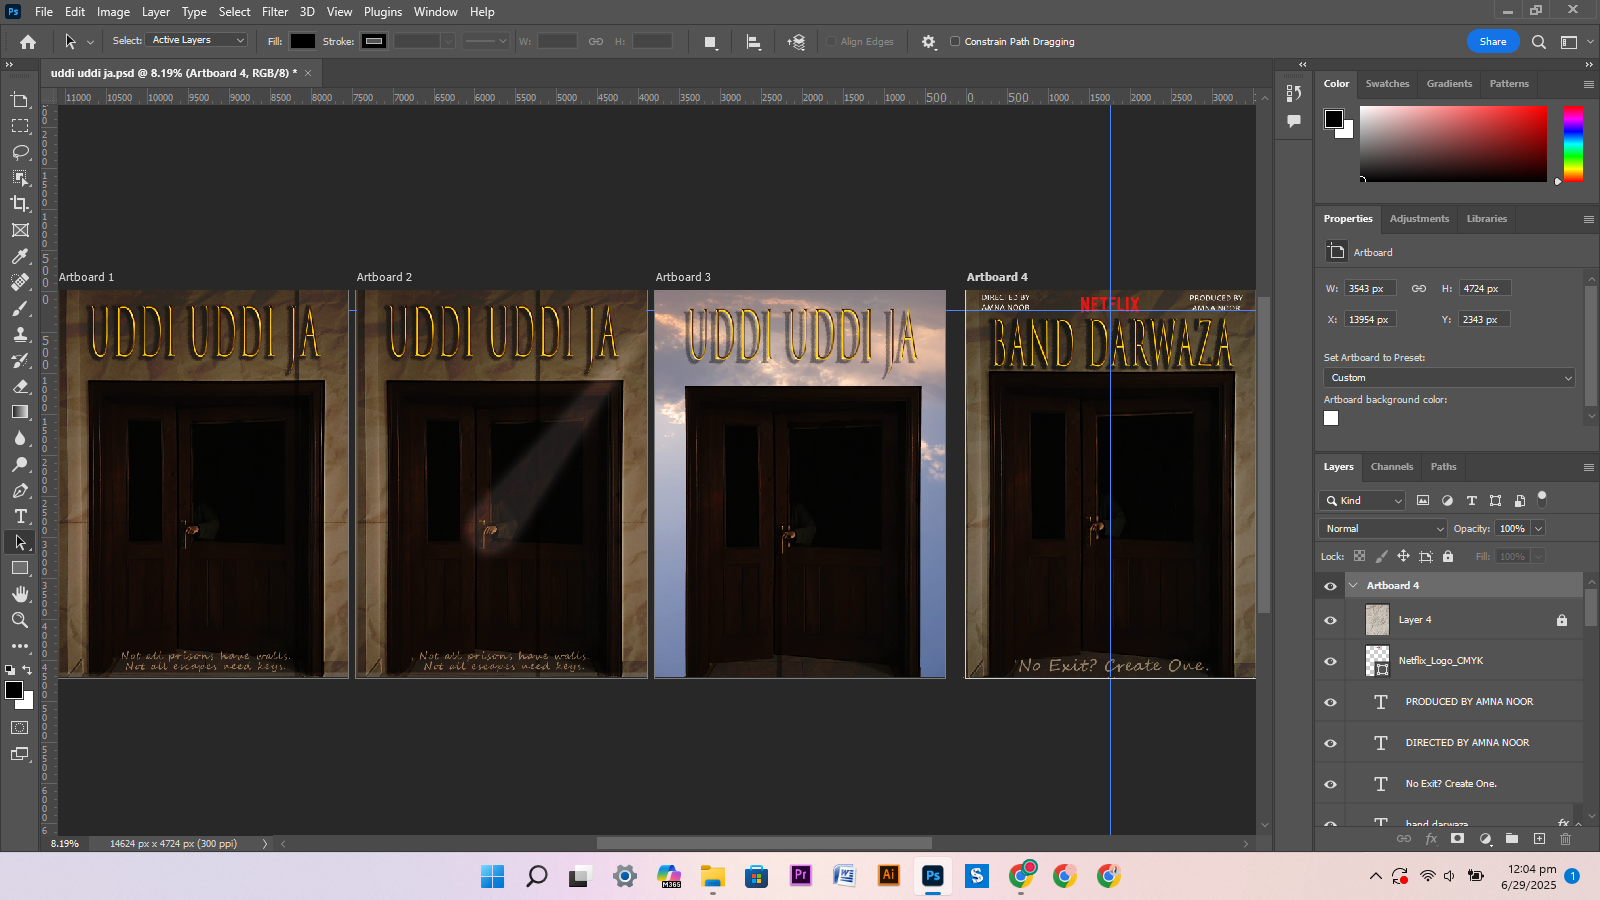Hide the Netflix_Logo_CMYK layer
1600x900 pixels.
[1330, 661]
